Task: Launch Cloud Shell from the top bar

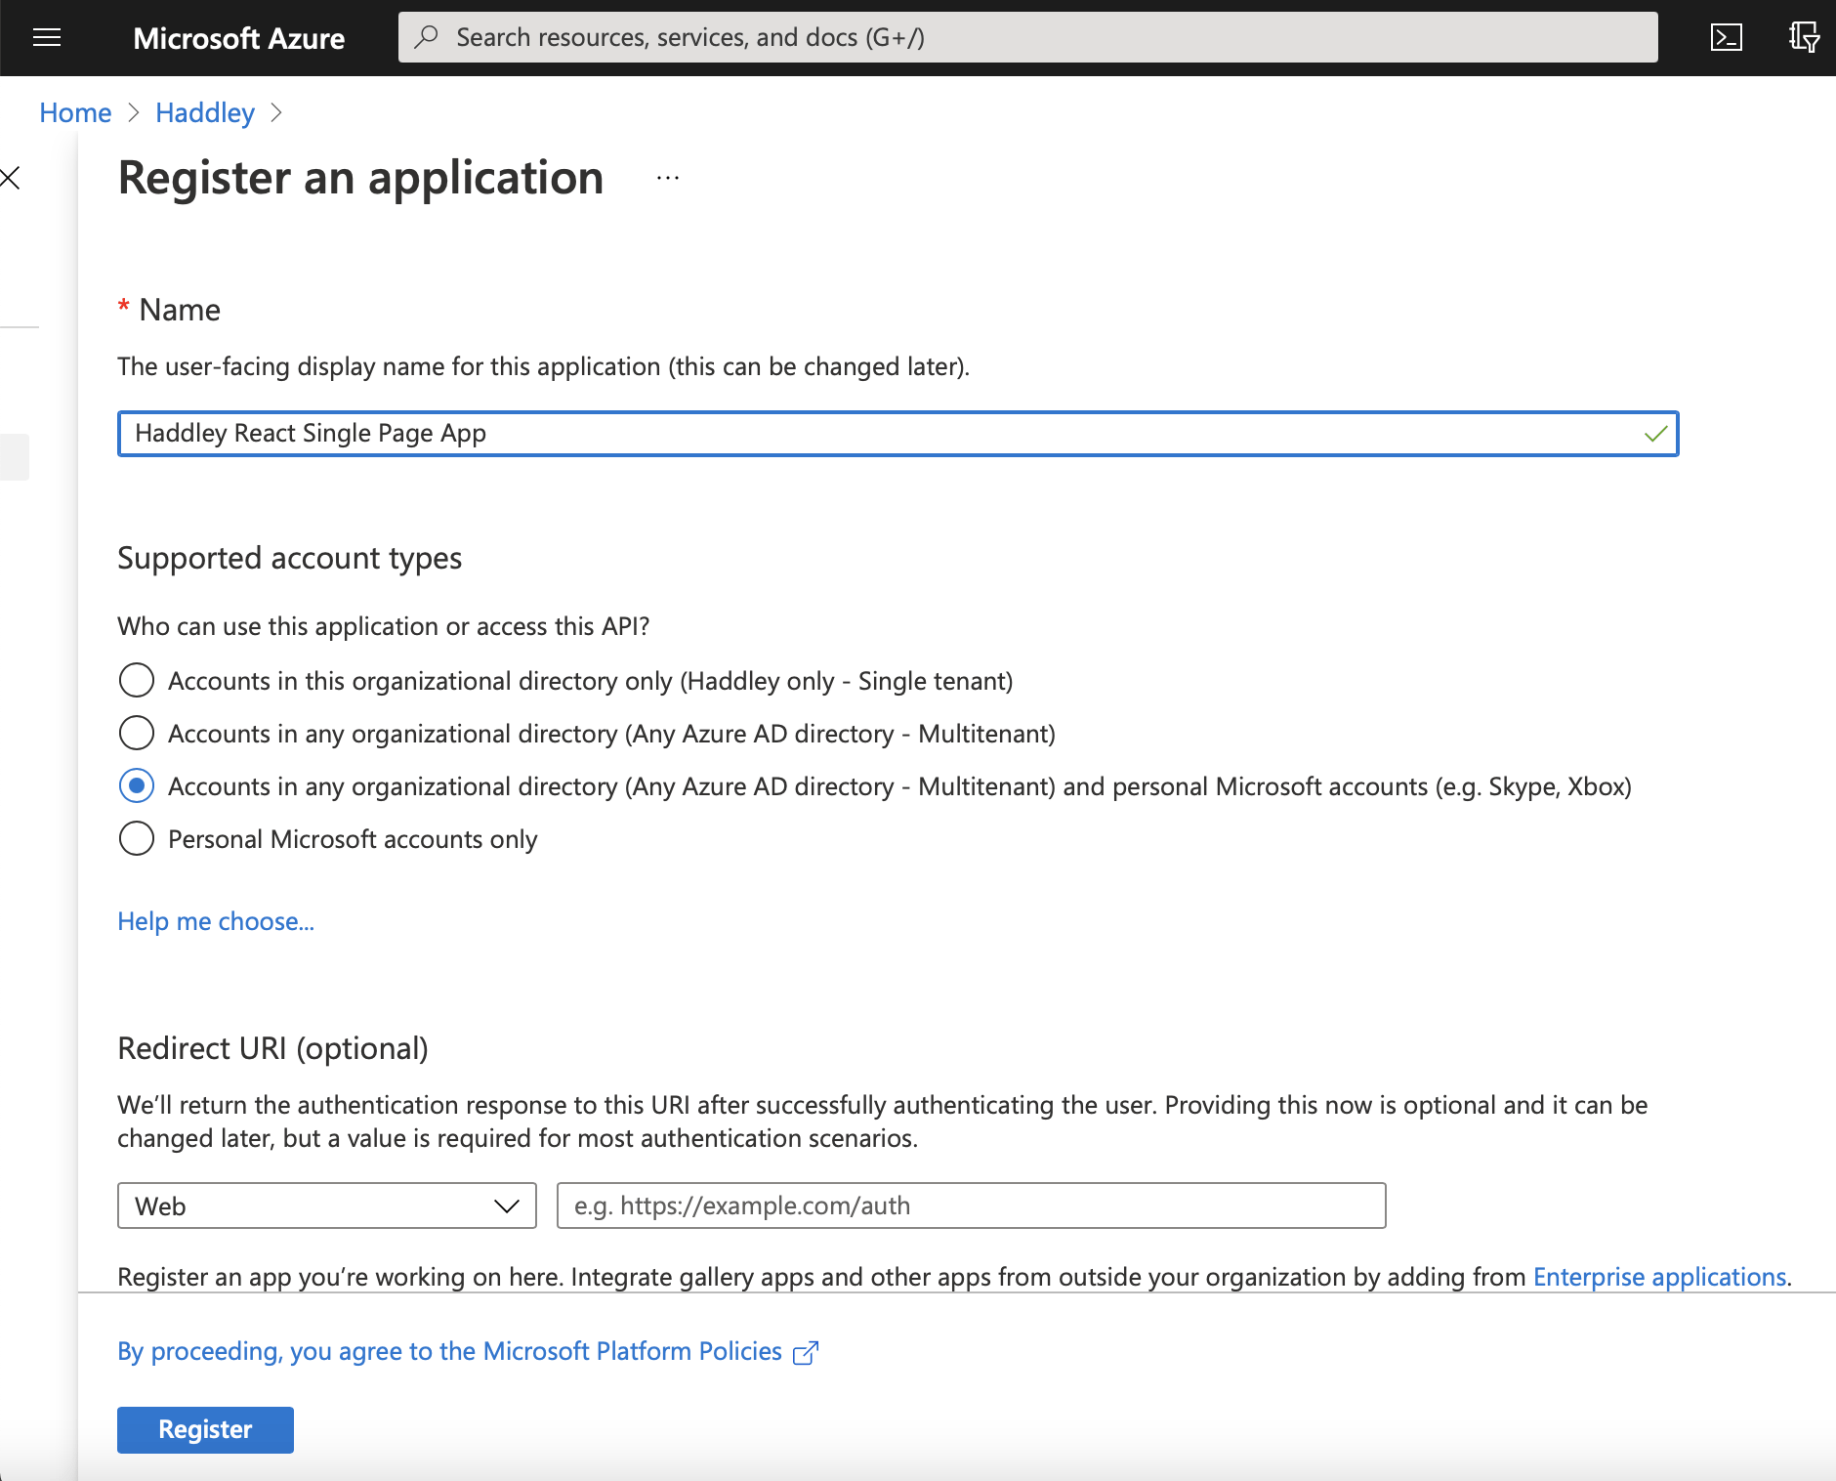Action: [x=1726, y=38]
